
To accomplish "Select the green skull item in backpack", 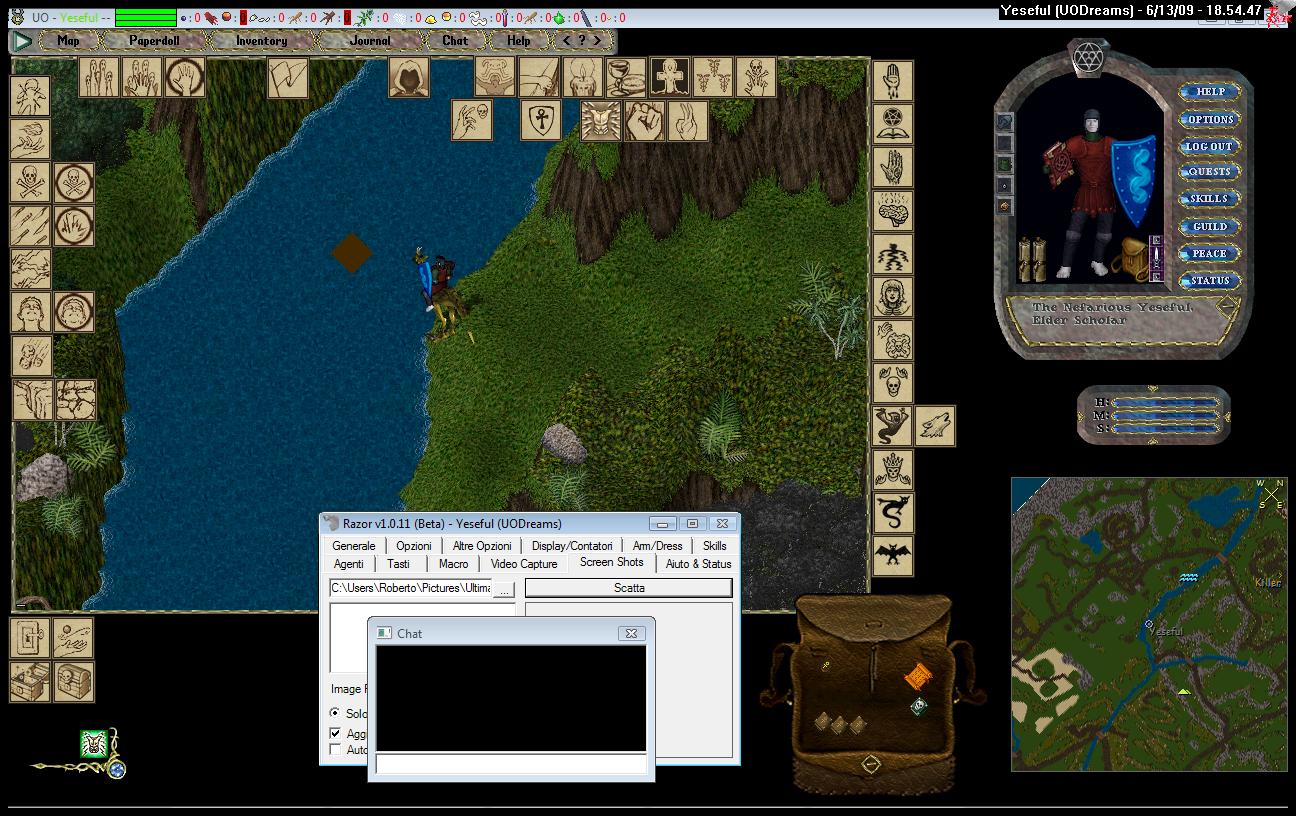I will [918, 706].
